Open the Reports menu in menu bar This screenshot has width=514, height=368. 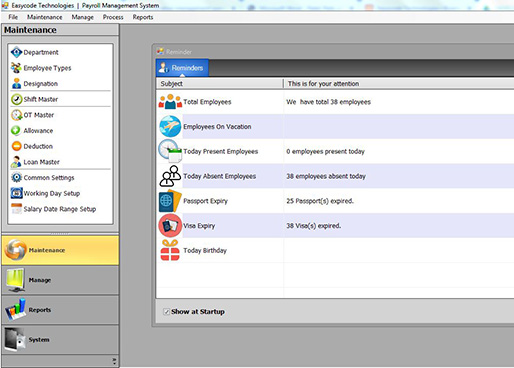coord(143,17)
